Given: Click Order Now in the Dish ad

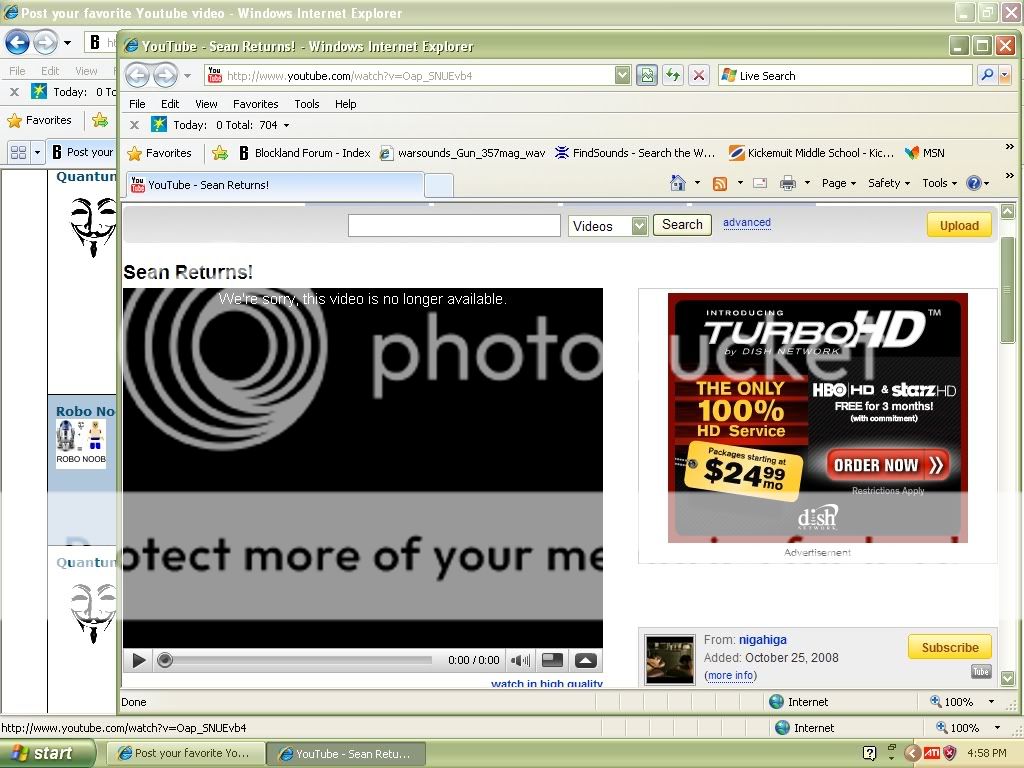Looking at the screenshot, I should pos(888,465).
